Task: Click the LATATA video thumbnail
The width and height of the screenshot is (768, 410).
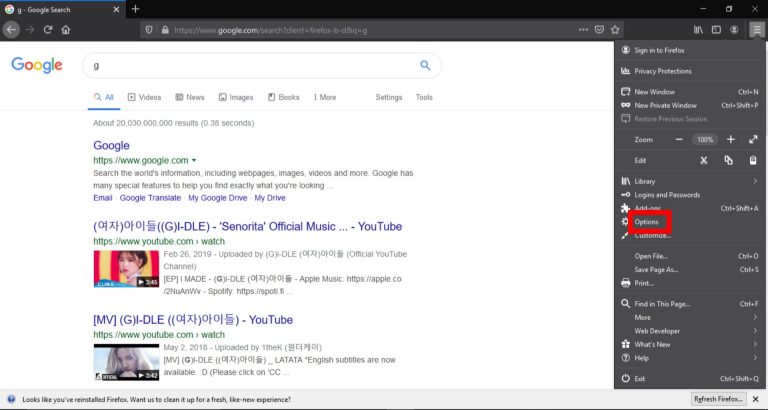Action: (126, 362)
